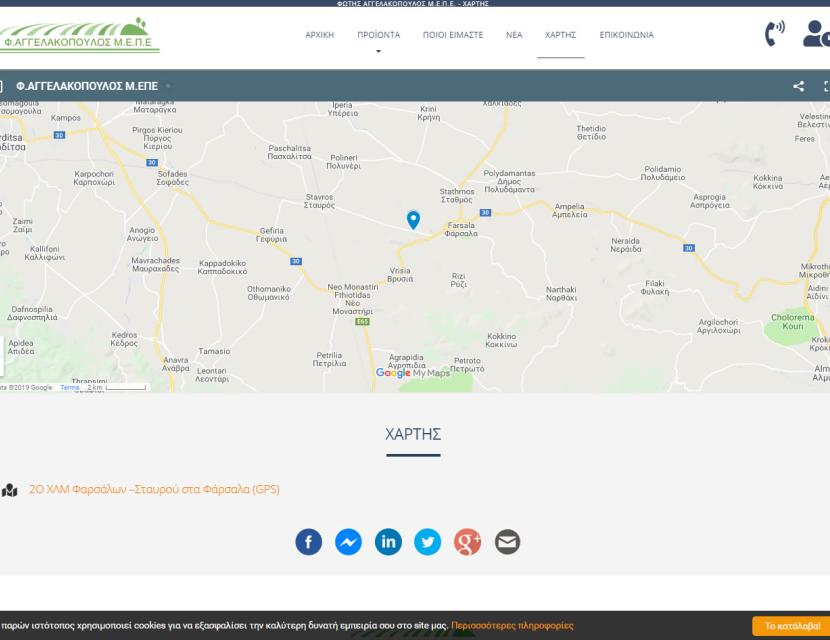Click the Φ.ΑΓΓΕΛΑΚΟΠΟΥΛΟΣ Μ.ΕΠΕ map title
Viewport: 830px width, 640px height.
tap(87, 86)
